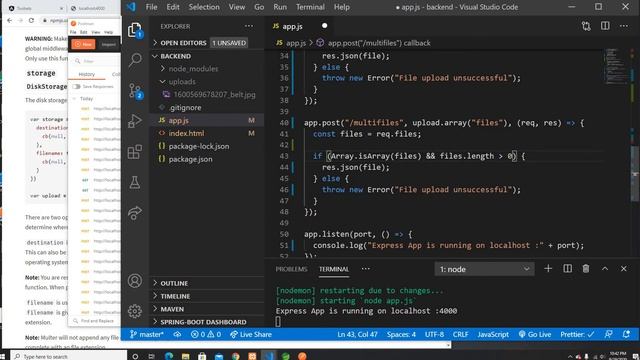Image resolution: width=640 pixels, height=360 pixels.
Task: Toggle Save Responses in Postman window
Action: 76,87
